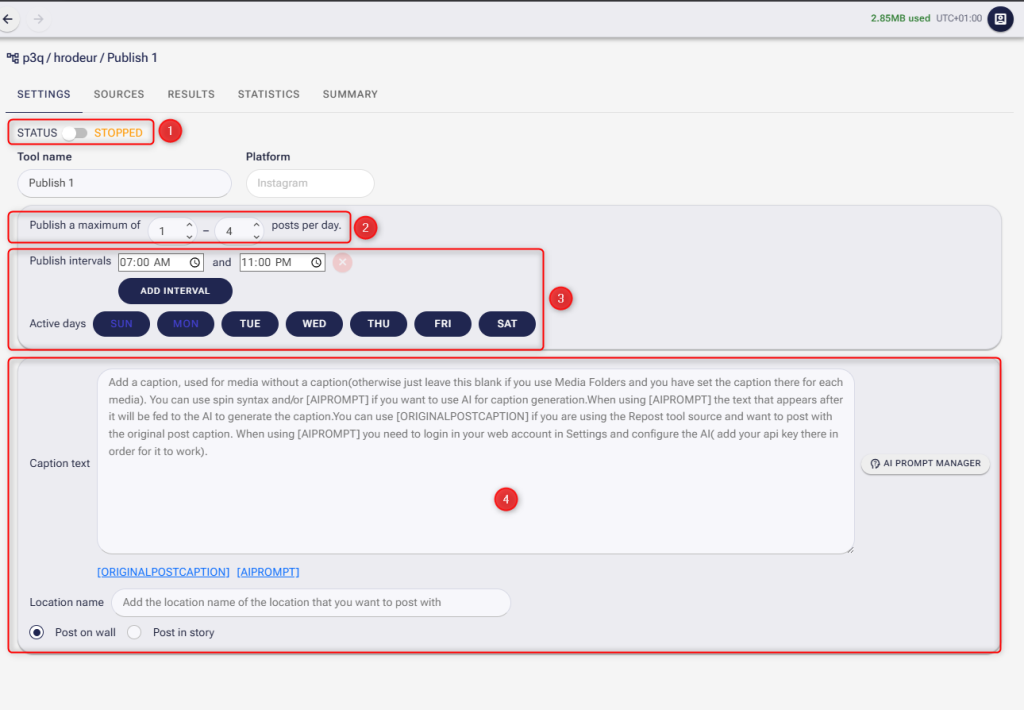Toggle WED as an active day
The image size is (1024, 710).
[x=314, y=323]
